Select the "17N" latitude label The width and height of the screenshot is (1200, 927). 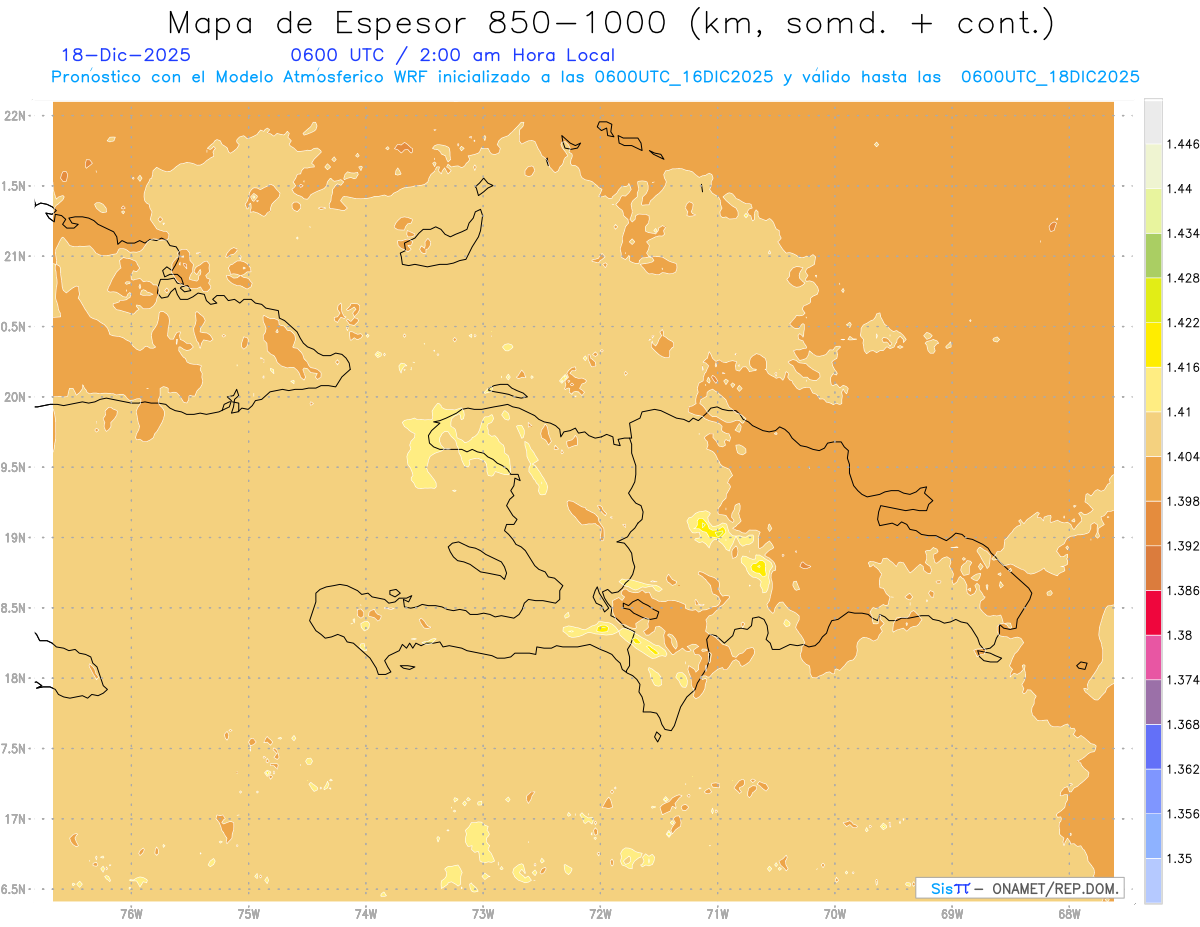17,819
